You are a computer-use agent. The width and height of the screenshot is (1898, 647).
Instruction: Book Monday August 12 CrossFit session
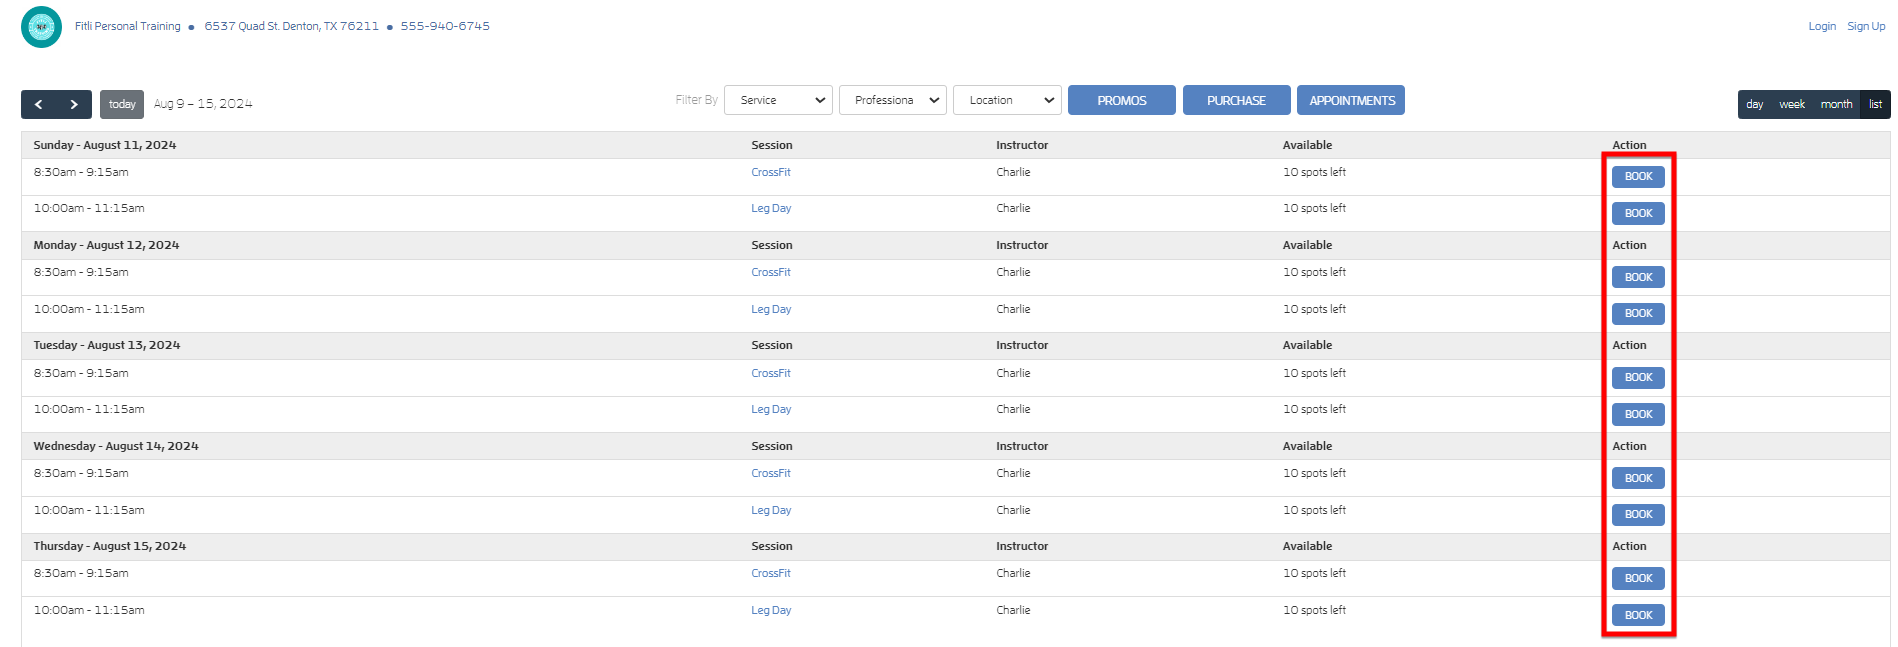coord(1638,277)
